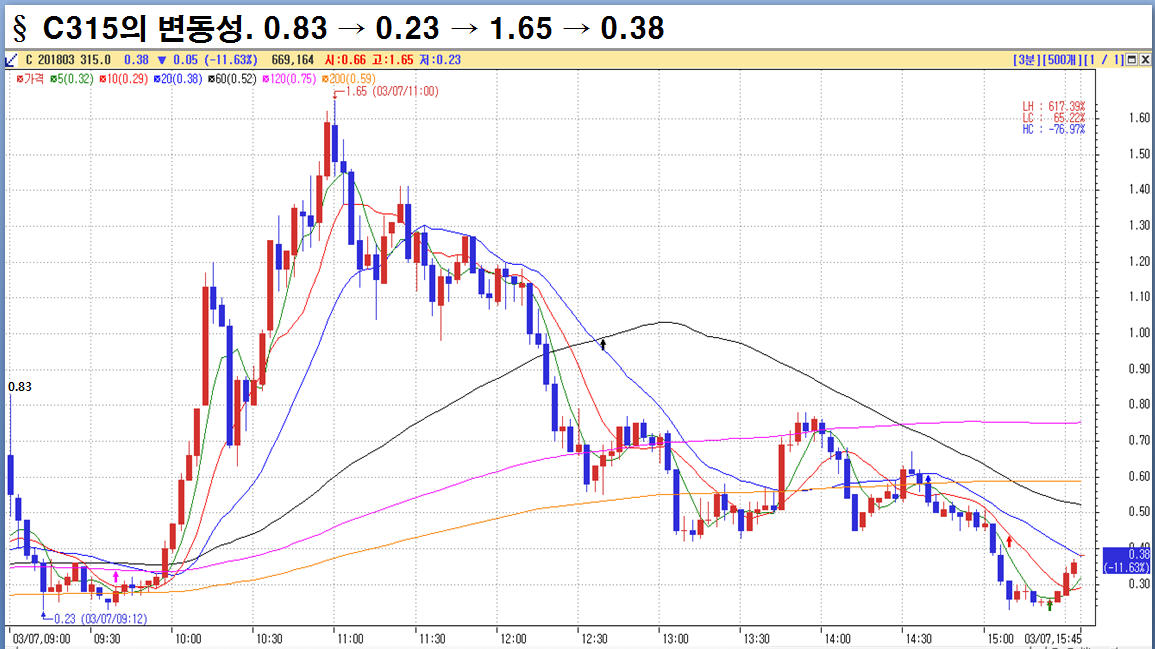Click the maximize chart pane icon

(x=1131, y=59)
